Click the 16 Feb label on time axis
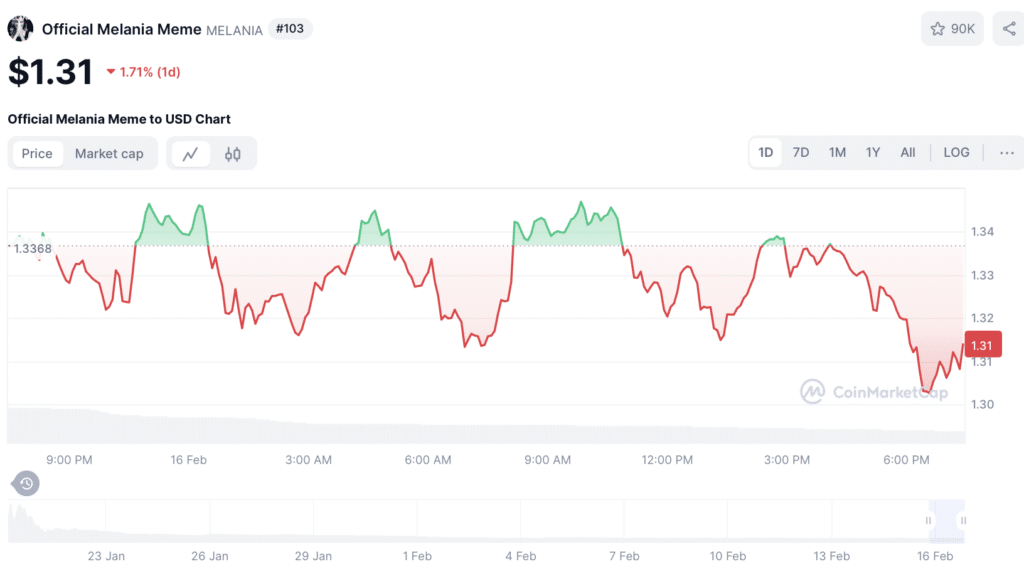Screen dimensions: 1024x569 [x=189, y=460]
